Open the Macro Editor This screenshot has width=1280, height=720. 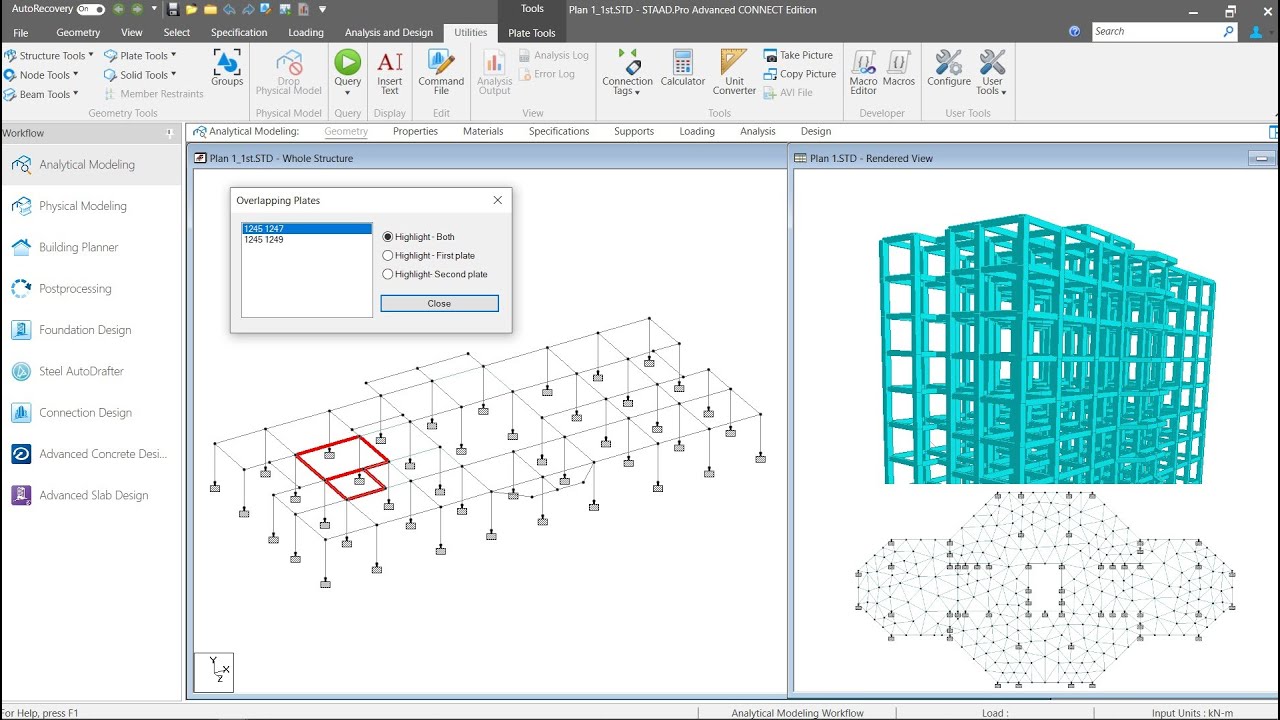863,72
